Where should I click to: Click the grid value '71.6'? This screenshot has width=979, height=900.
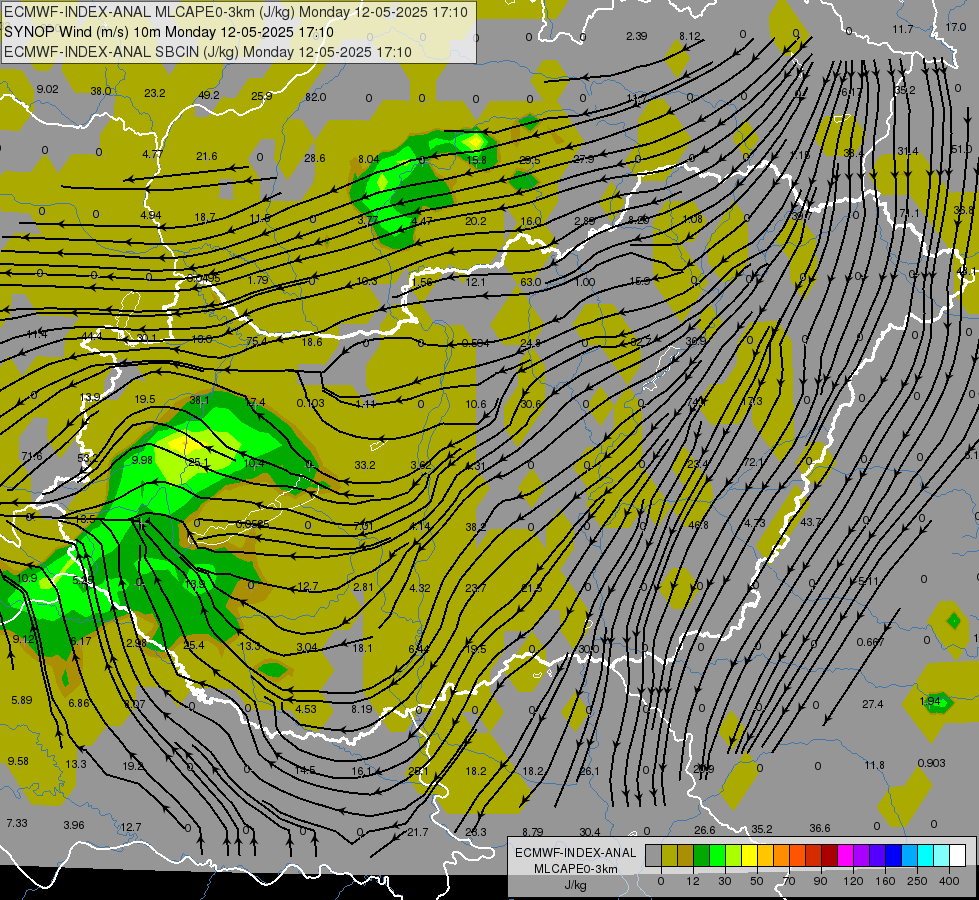pos(32,457)
